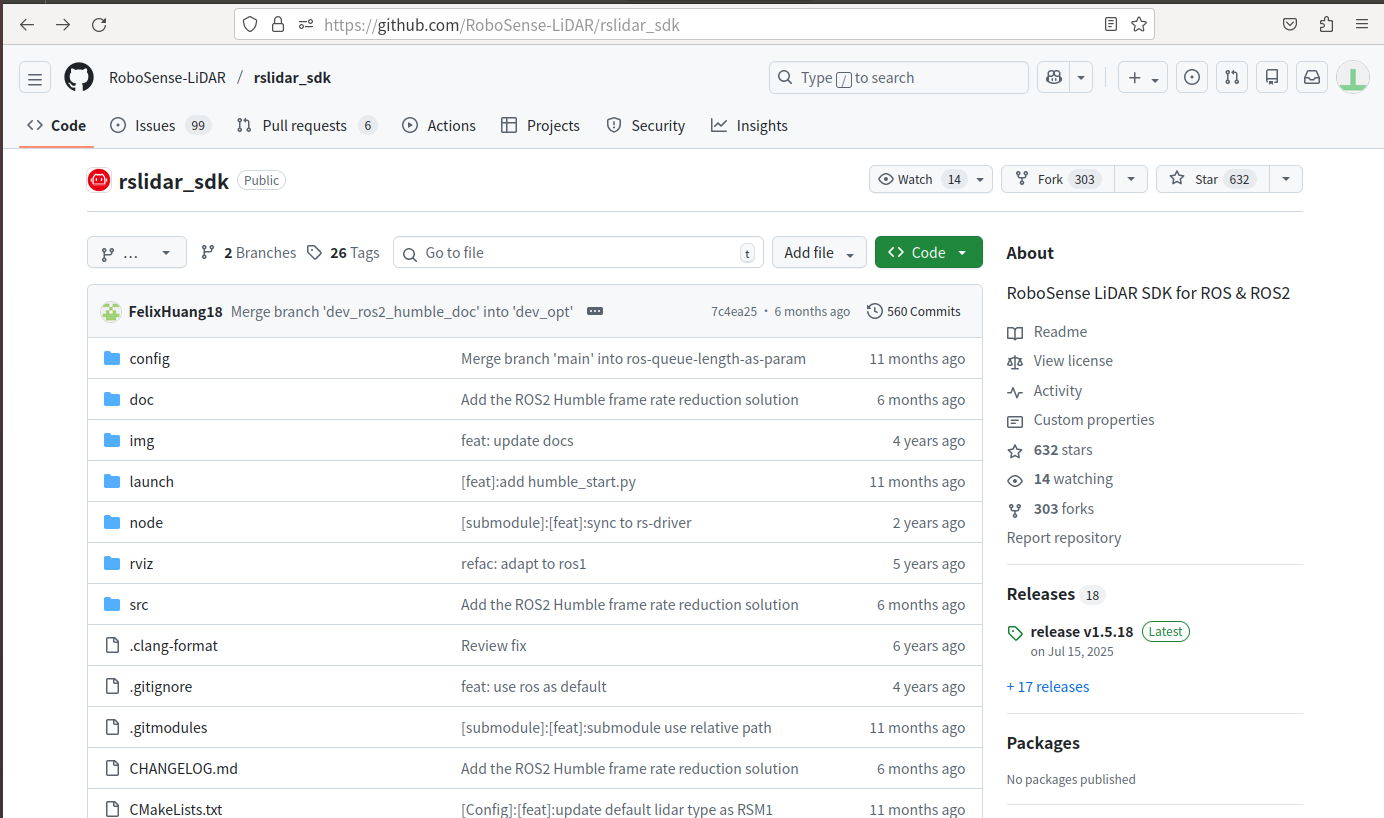
Task: Open the notifications inbox icon
Action: (1312, 78)
